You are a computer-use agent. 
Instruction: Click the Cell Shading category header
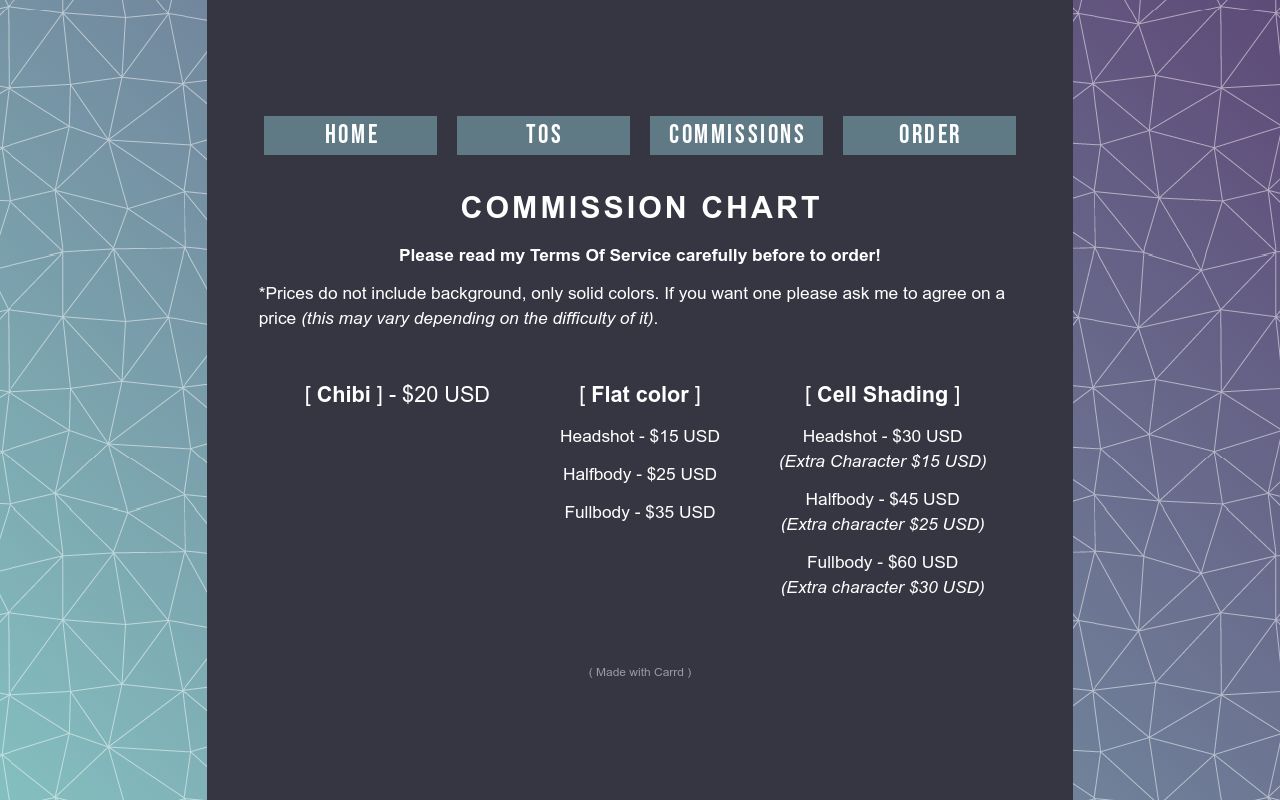tap(883, 395)
